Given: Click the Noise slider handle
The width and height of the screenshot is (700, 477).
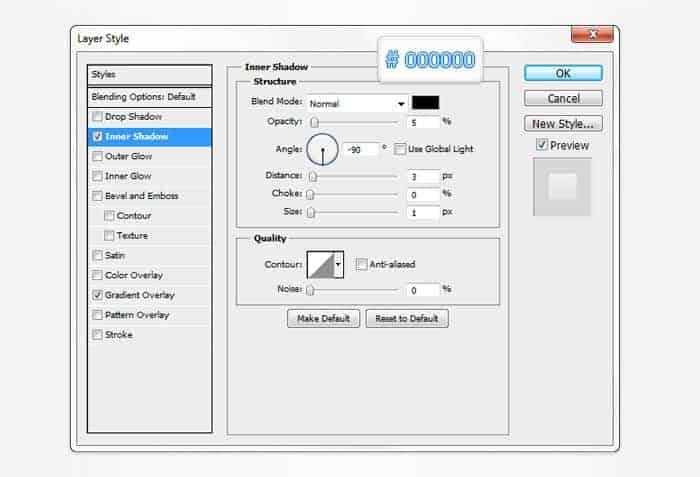Looking at the screenshot, I should [310, 290].
